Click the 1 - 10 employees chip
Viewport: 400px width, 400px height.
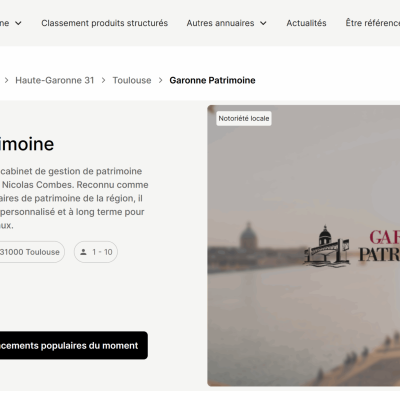coord(96,252)
